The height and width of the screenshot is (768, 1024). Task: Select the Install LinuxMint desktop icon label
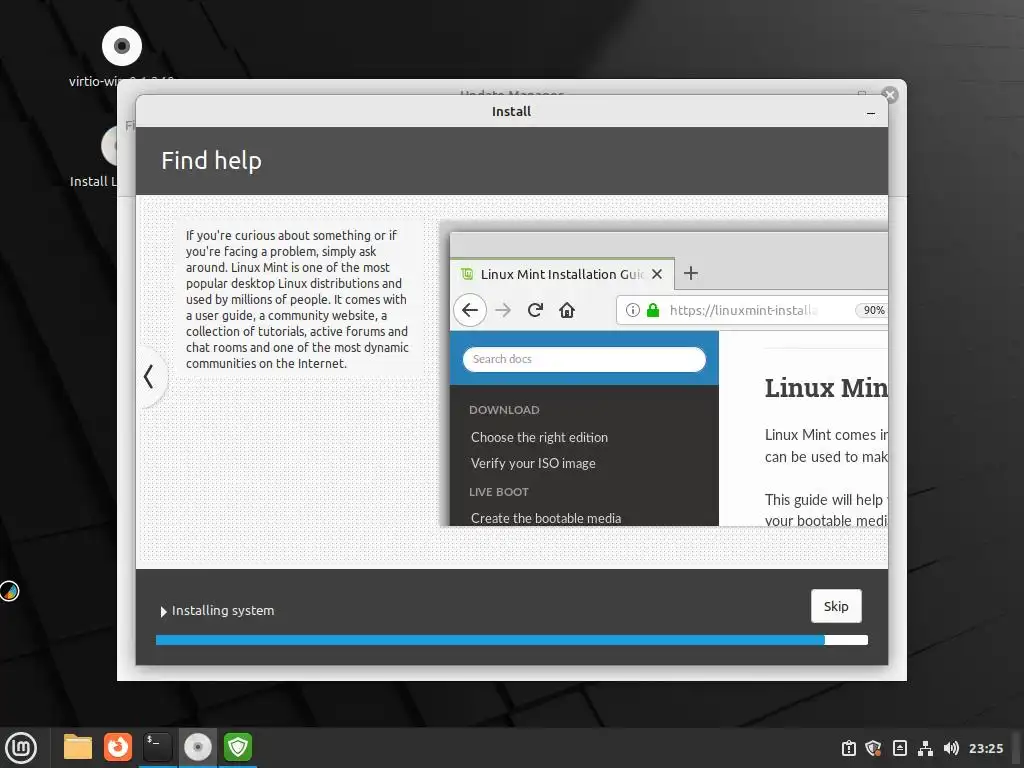93,182
